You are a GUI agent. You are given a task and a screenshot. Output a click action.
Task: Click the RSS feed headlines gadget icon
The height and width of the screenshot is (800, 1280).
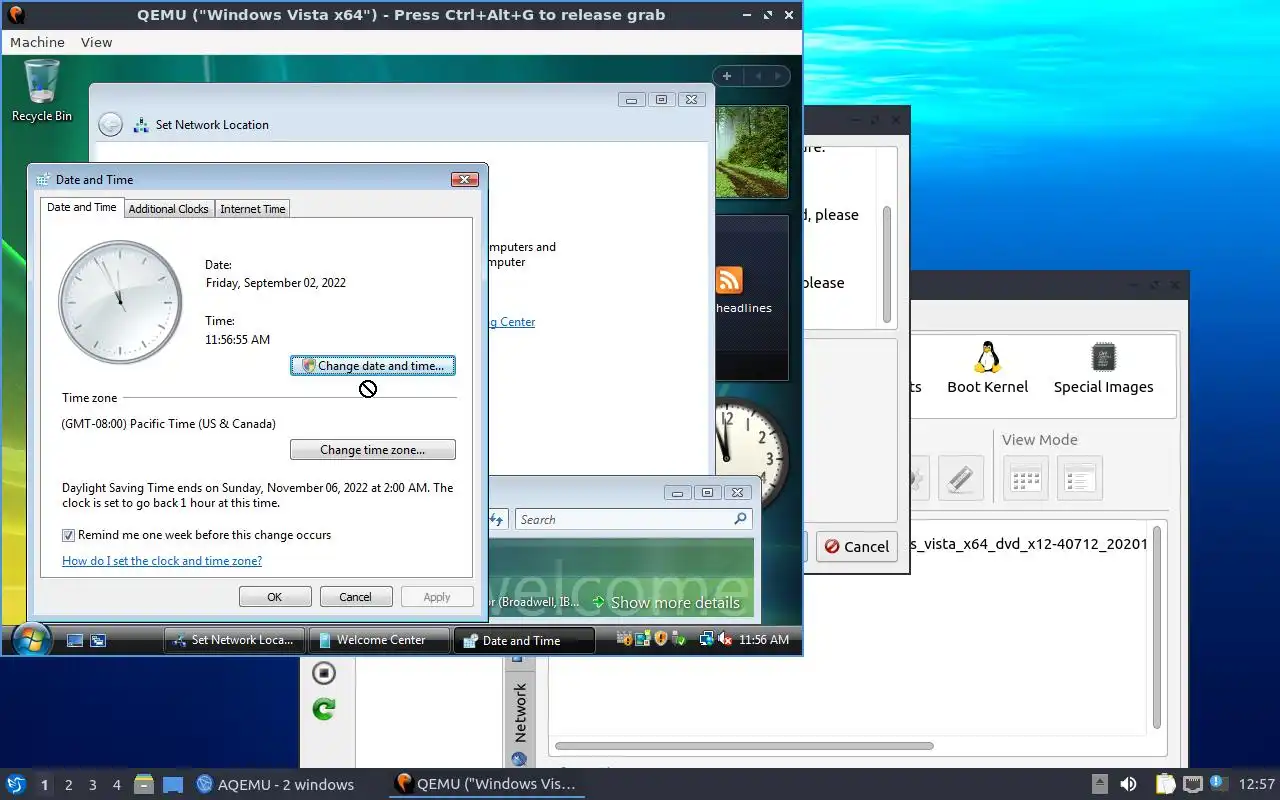[x=729, y=280]
